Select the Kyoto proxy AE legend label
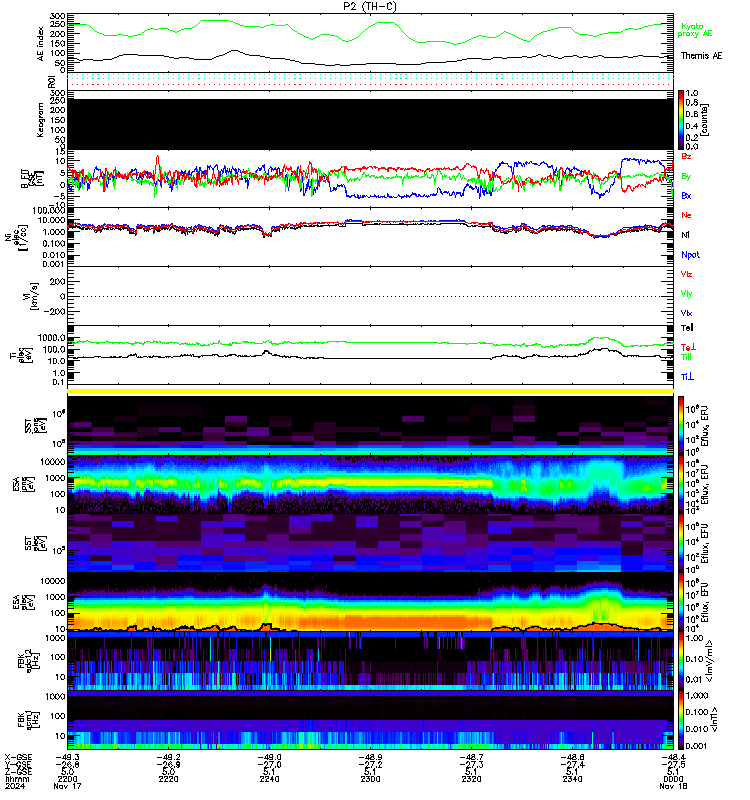The image size is (750, 800). 694,30
